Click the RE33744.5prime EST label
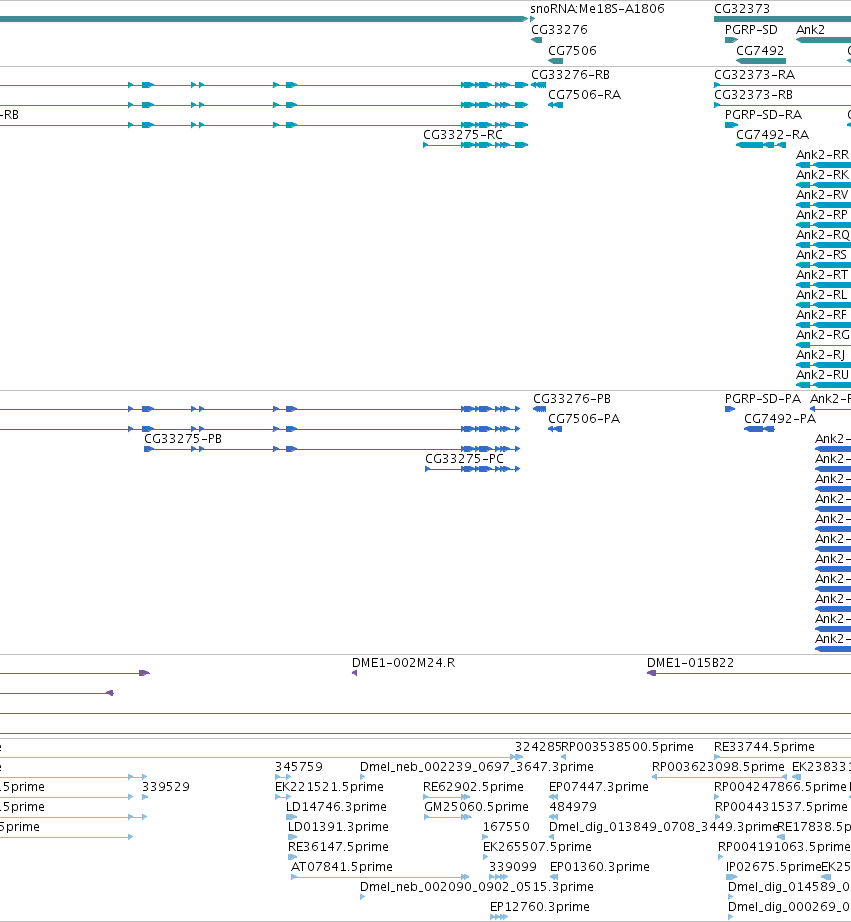The image size is (851, 922). [x=764, y=747]
